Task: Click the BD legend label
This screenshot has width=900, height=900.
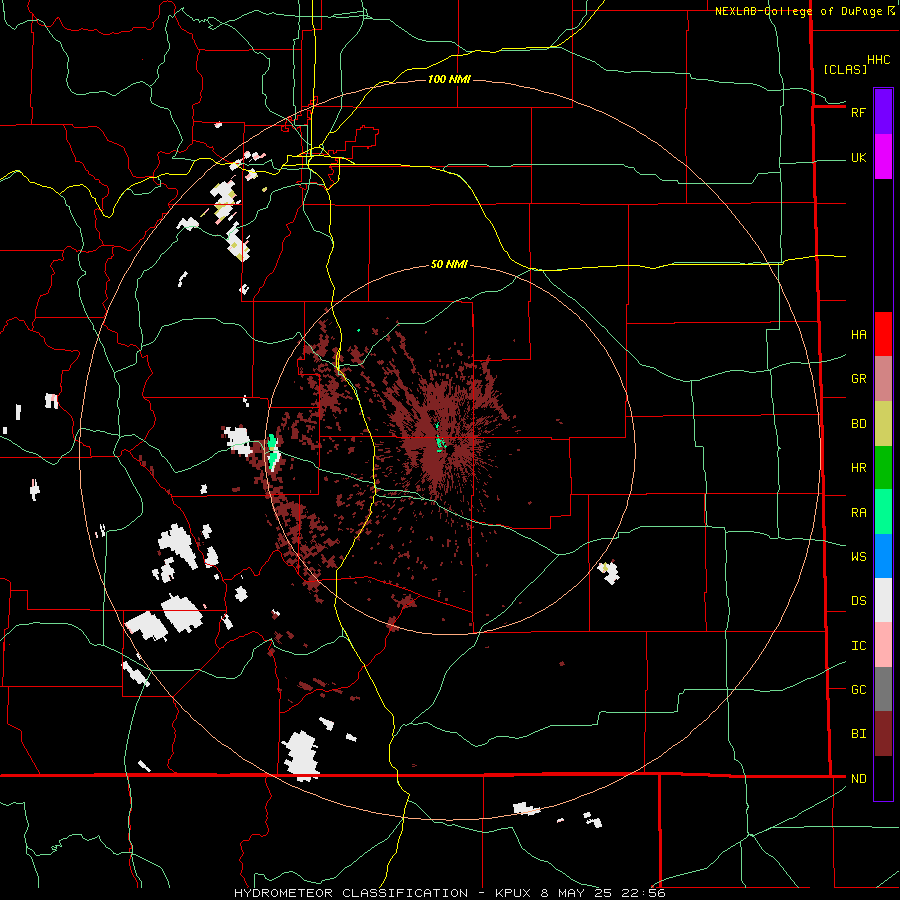Action: click(858, 424)
